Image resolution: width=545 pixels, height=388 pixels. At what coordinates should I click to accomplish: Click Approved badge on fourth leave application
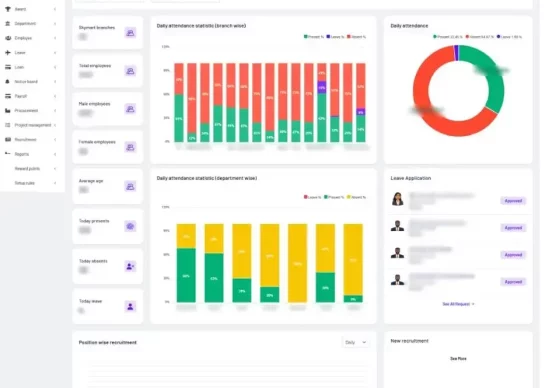(x=513, y=282)
